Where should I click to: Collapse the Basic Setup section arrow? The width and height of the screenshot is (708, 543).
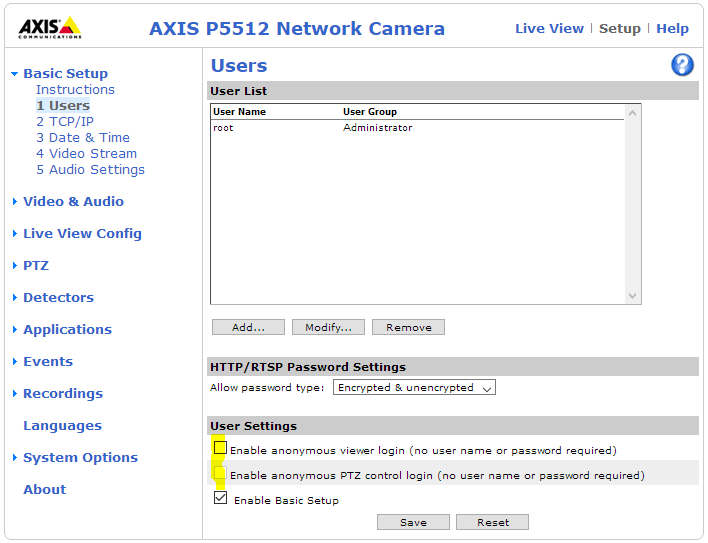click(14, 74)
